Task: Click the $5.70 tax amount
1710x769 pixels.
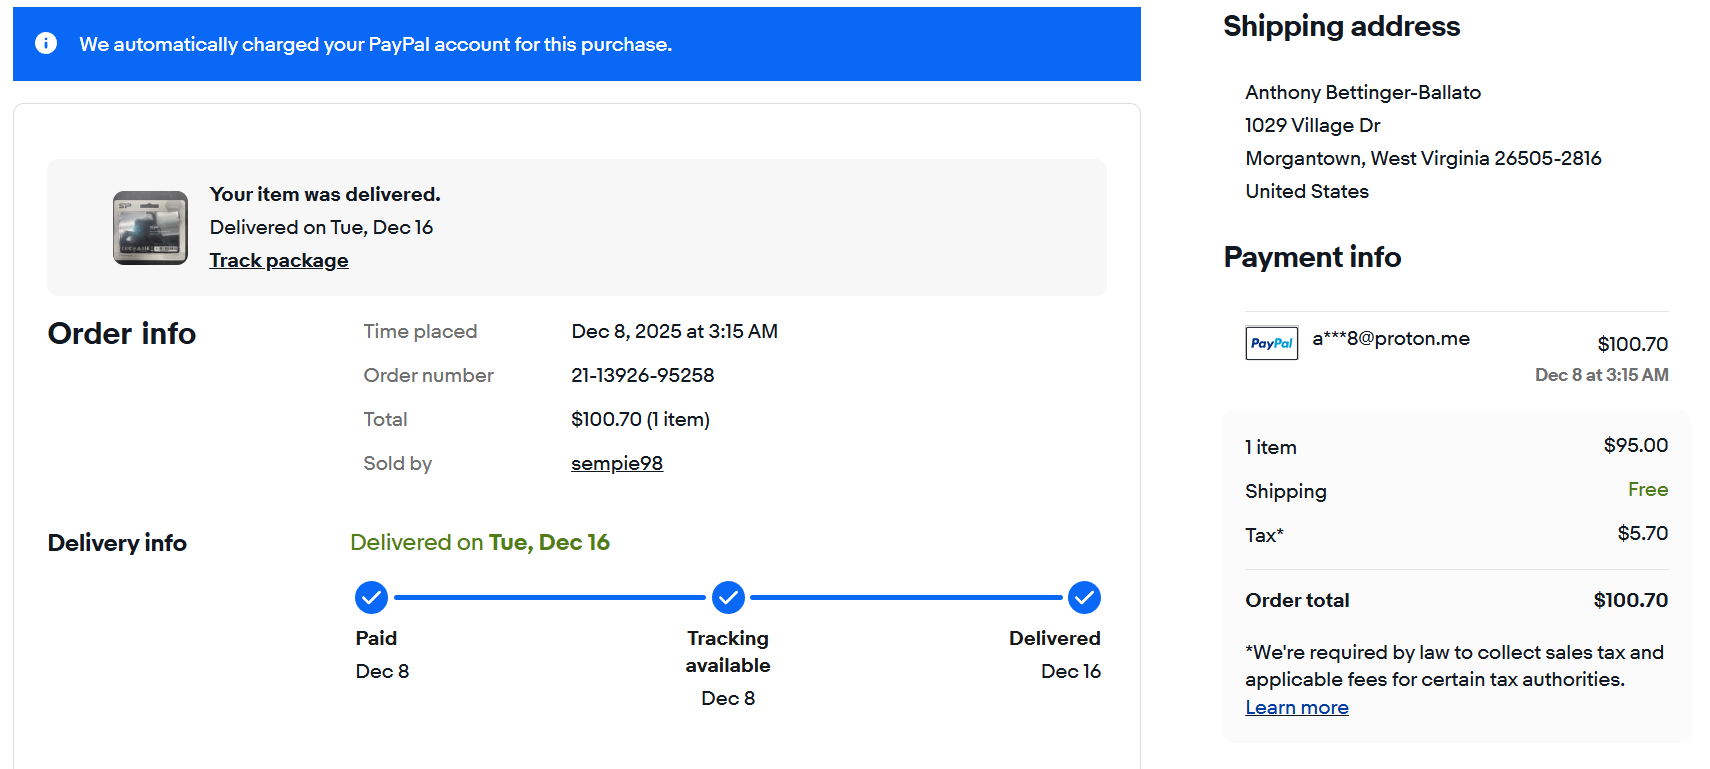Action: coord(1642,534)
